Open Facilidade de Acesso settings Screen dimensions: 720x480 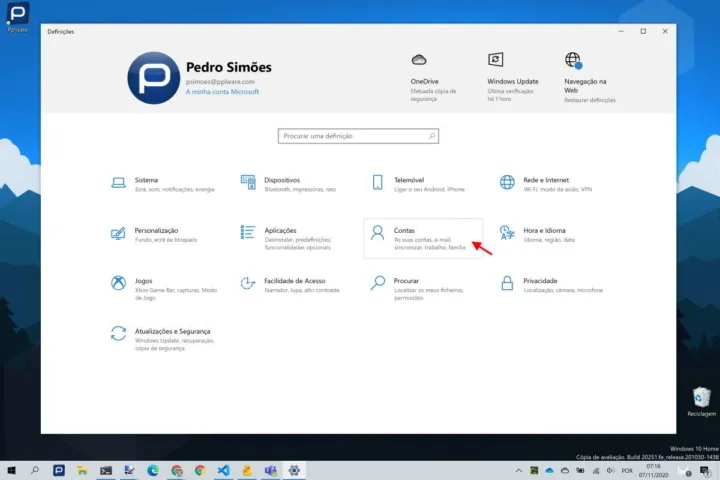[x=294, y=284]
